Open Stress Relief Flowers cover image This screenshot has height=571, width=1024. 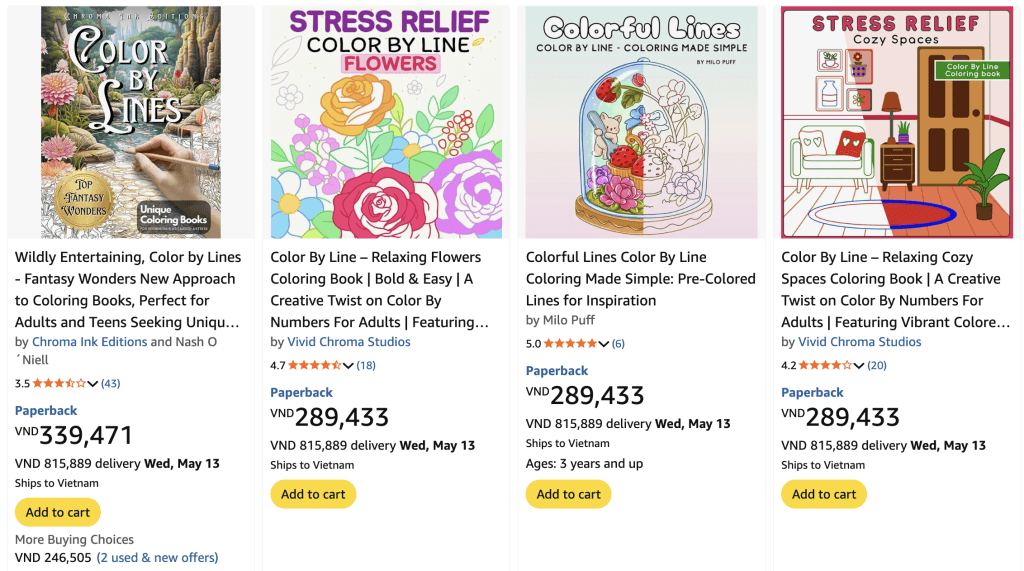[386, 122]
